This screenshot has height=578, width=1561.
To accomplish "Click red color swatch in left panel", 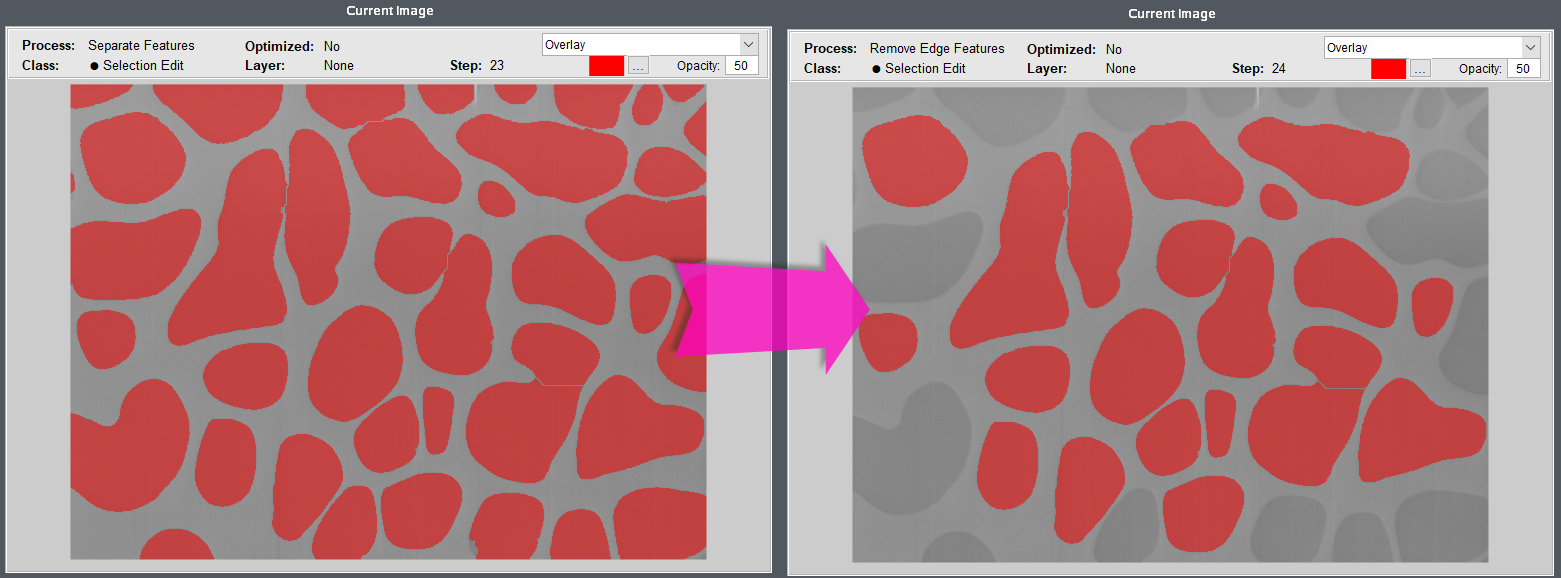I will (x=607, y=66).
